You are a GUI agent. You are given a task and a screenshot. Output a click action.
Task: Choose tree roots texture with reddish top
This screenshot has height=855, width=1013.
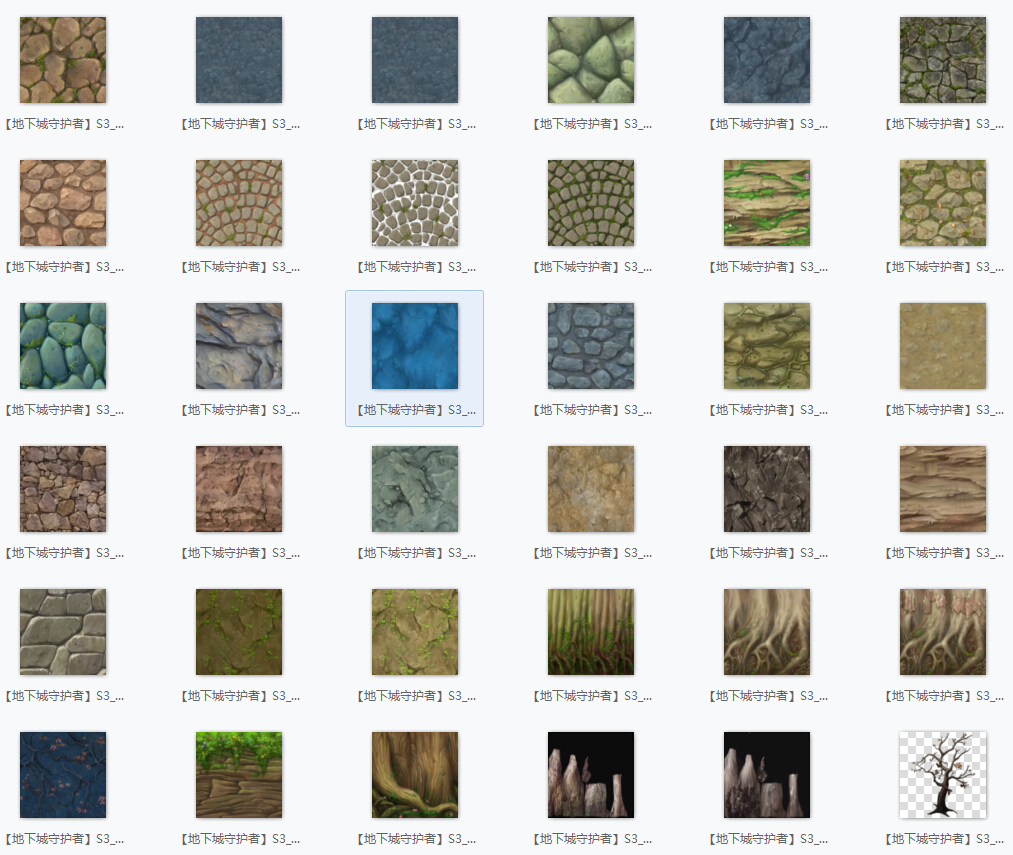click(x=943, y=632)
